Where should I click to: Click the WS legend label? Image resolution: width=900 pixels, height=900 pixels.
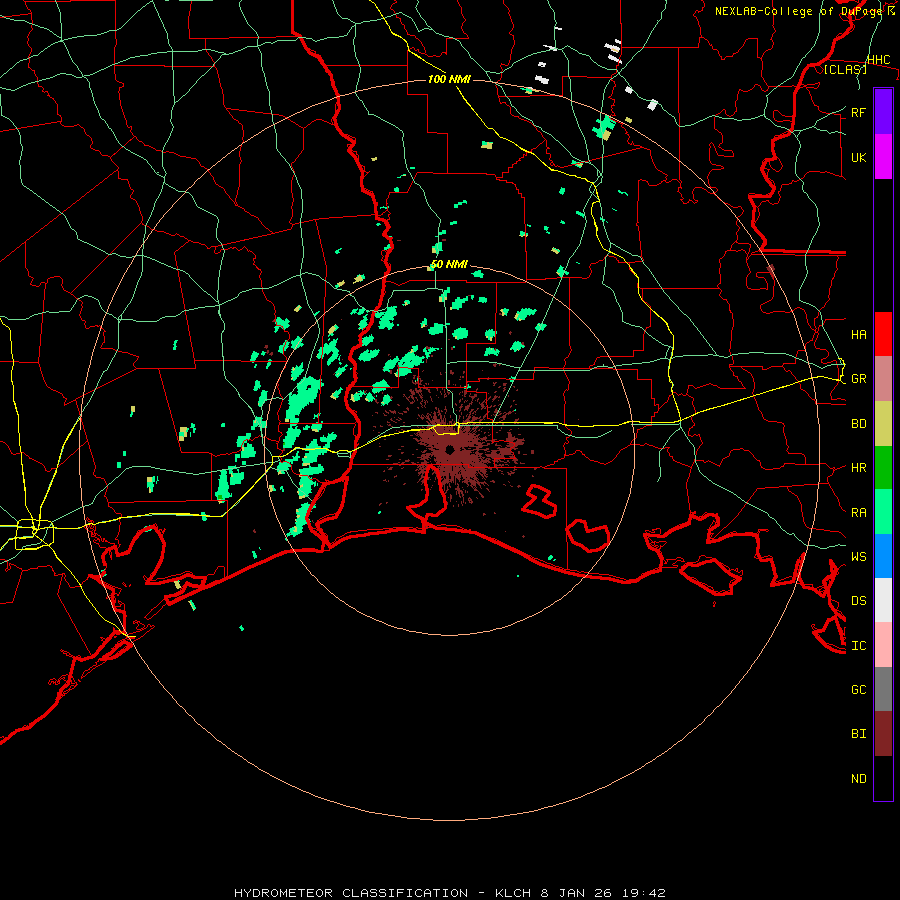pos(859,556)
